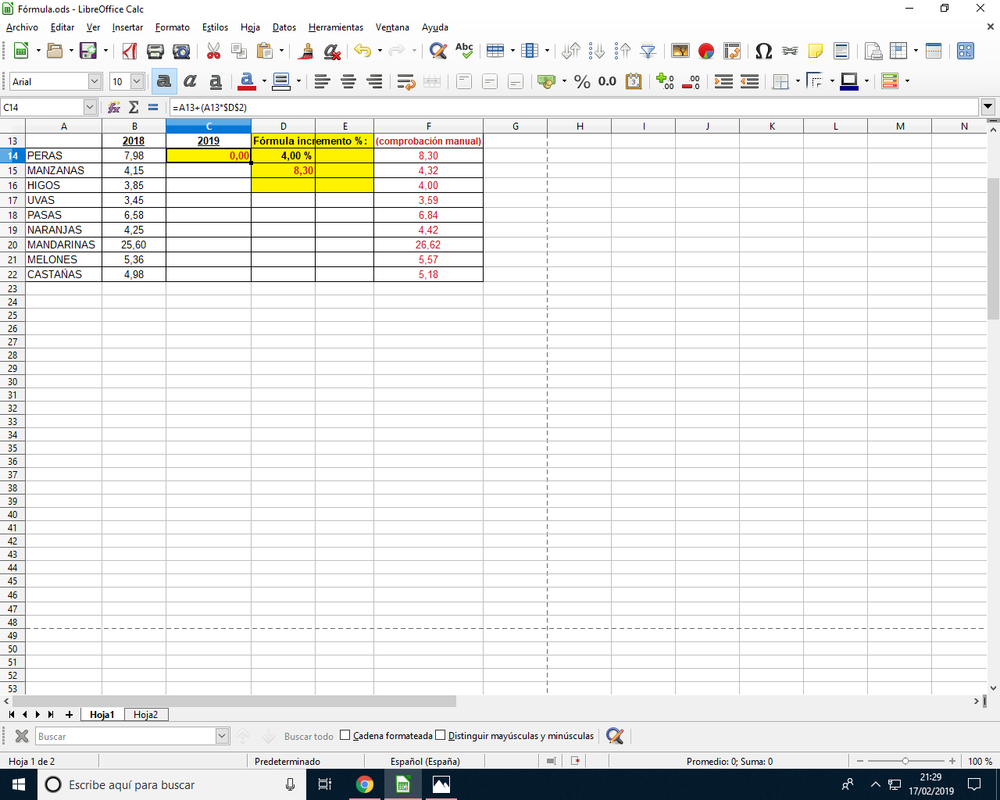Go to the last sheet with the navigation arrow
1000x800 pixels.
50,715
